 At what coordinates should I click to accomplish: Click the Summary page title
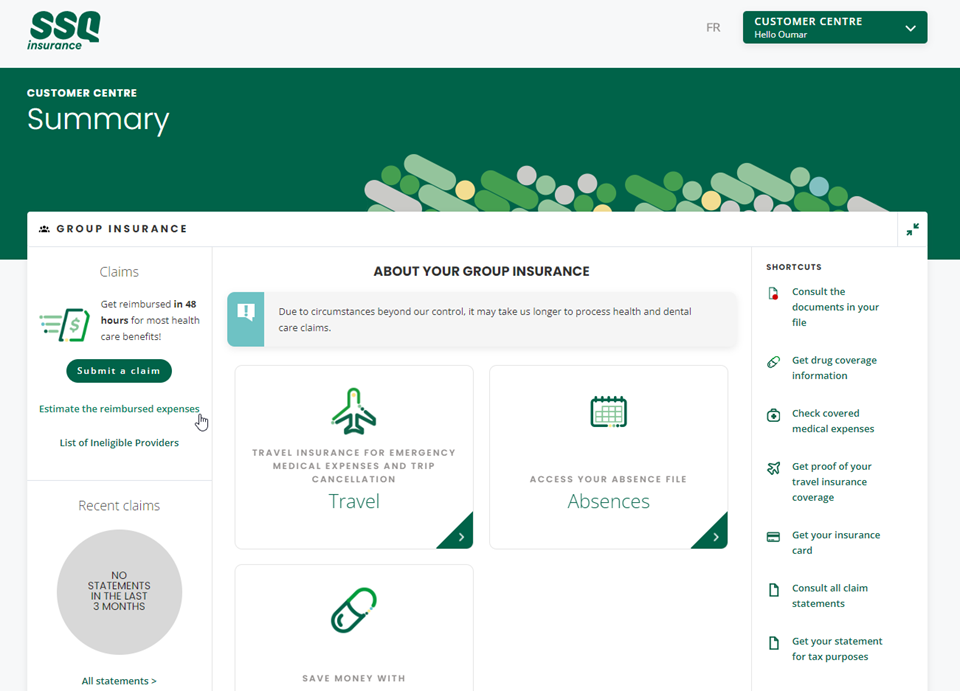pos(98,119)
